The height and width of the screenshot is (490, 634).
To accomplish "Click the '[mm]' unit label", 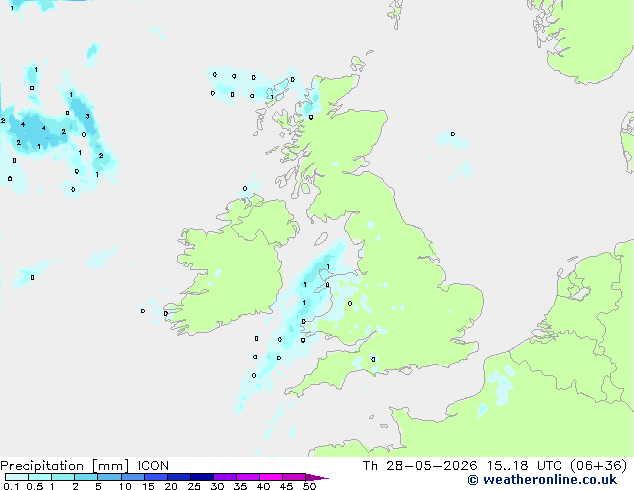I will [110, 466].
